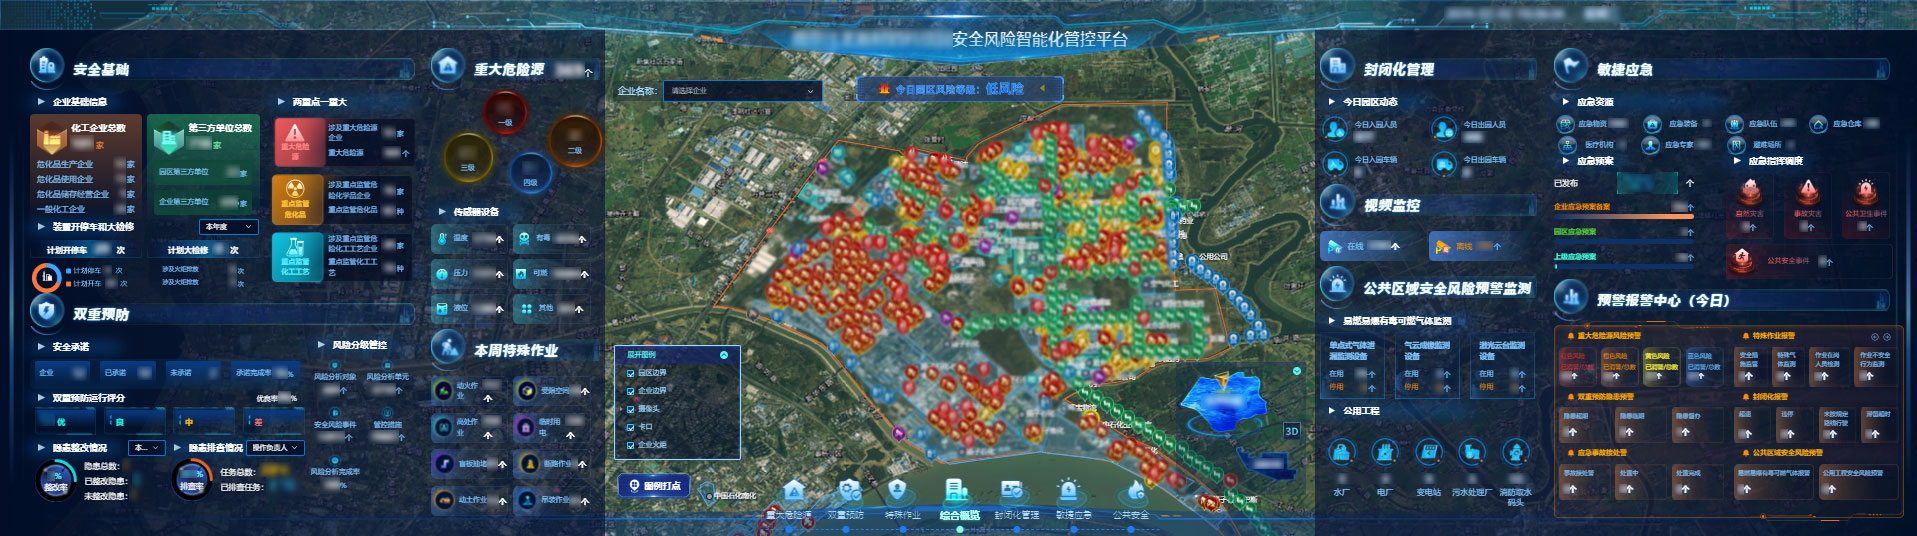
Task: Open the 重大危险源 bottom navigation icon
Action: 793,491
